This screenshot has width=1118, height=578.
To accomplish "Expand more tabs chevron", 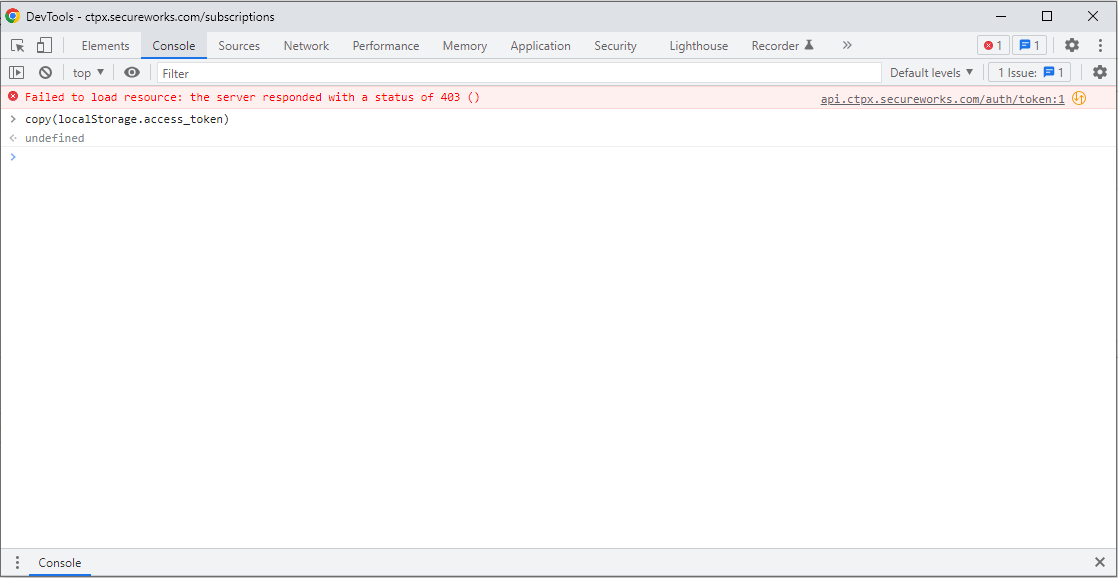I will pos(847,46).
